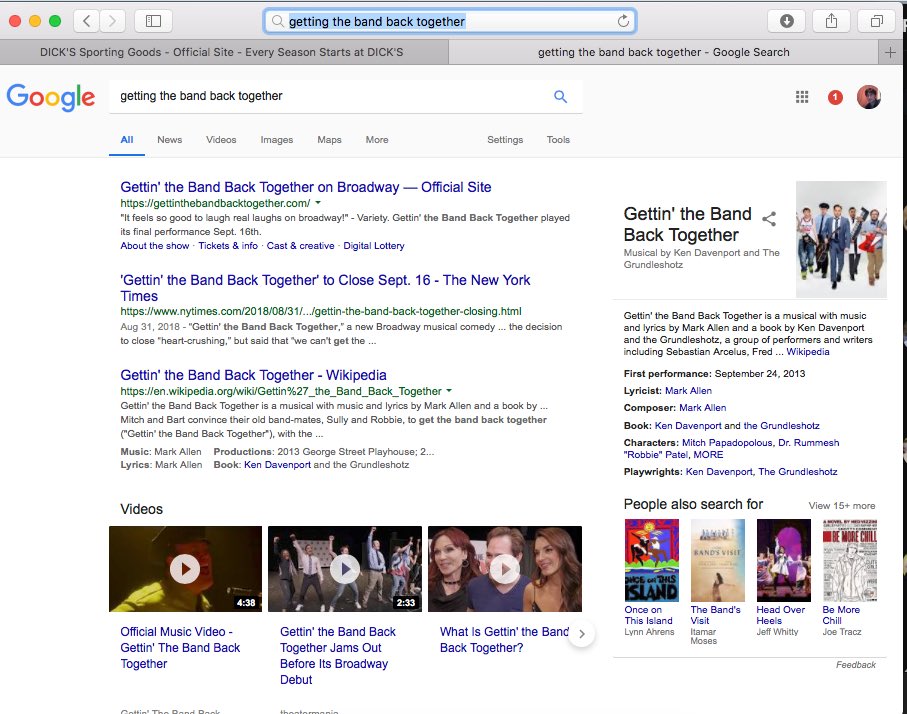Screen dimensions: 907x714
Task: Open The Band's Visit poster
Action: tap(717, 560)
